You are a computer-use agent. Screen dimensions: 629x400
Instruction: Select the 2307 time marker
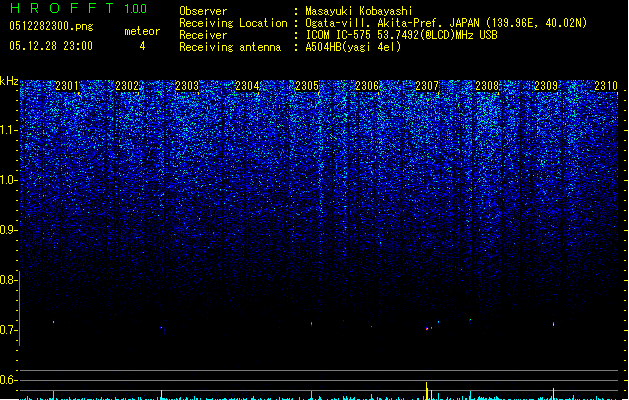(427, 86)
